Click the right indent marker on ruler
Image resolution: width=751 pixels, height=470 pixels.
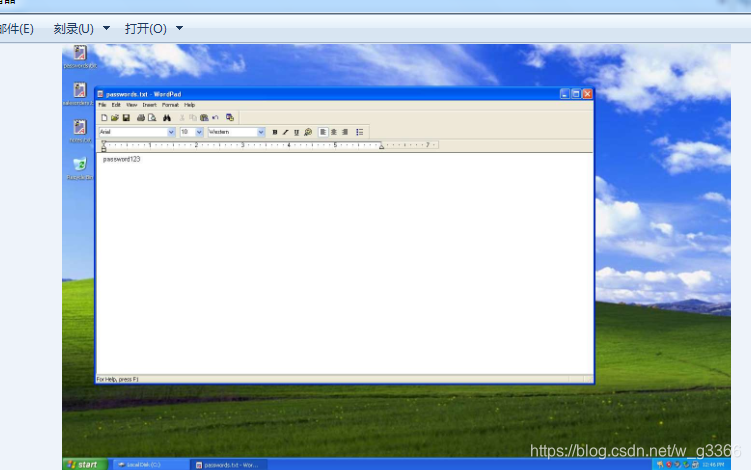point(381,146)
